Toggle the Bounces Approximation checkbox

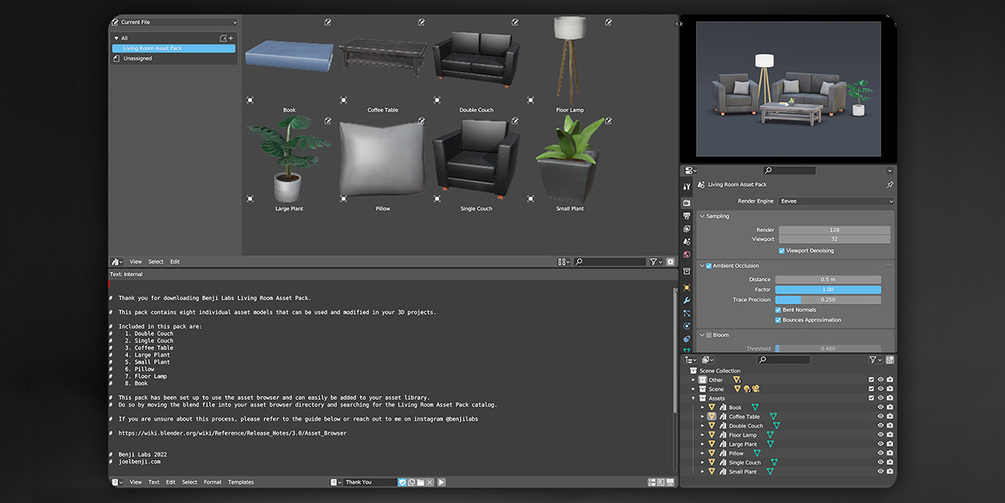[x=778, y=320]
